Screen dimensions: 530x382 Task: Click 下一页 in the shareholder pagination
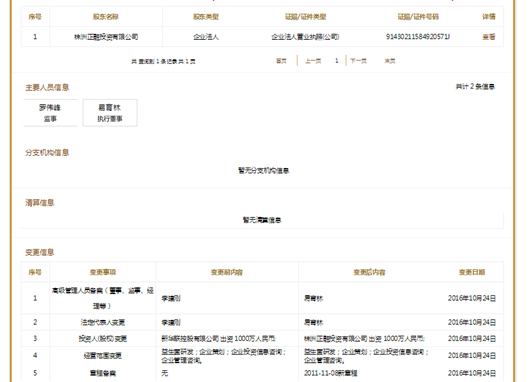[x=358, y=61]
